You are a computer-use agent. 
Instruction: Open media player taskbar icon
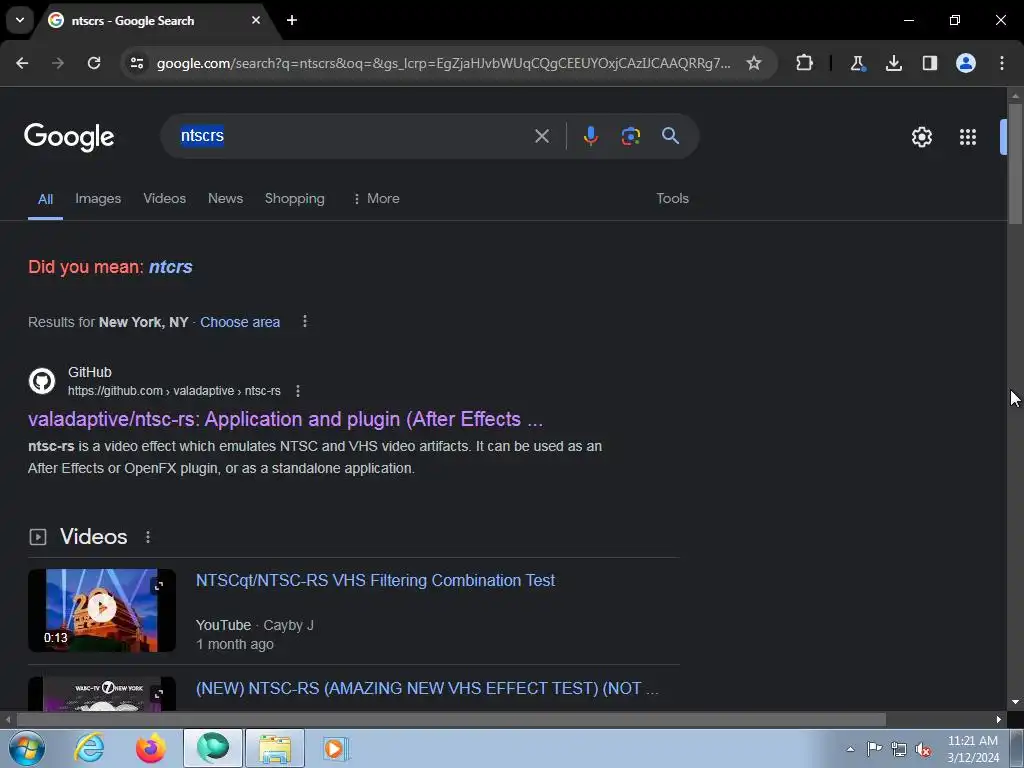pyautogui.click(x=335, y=748)
